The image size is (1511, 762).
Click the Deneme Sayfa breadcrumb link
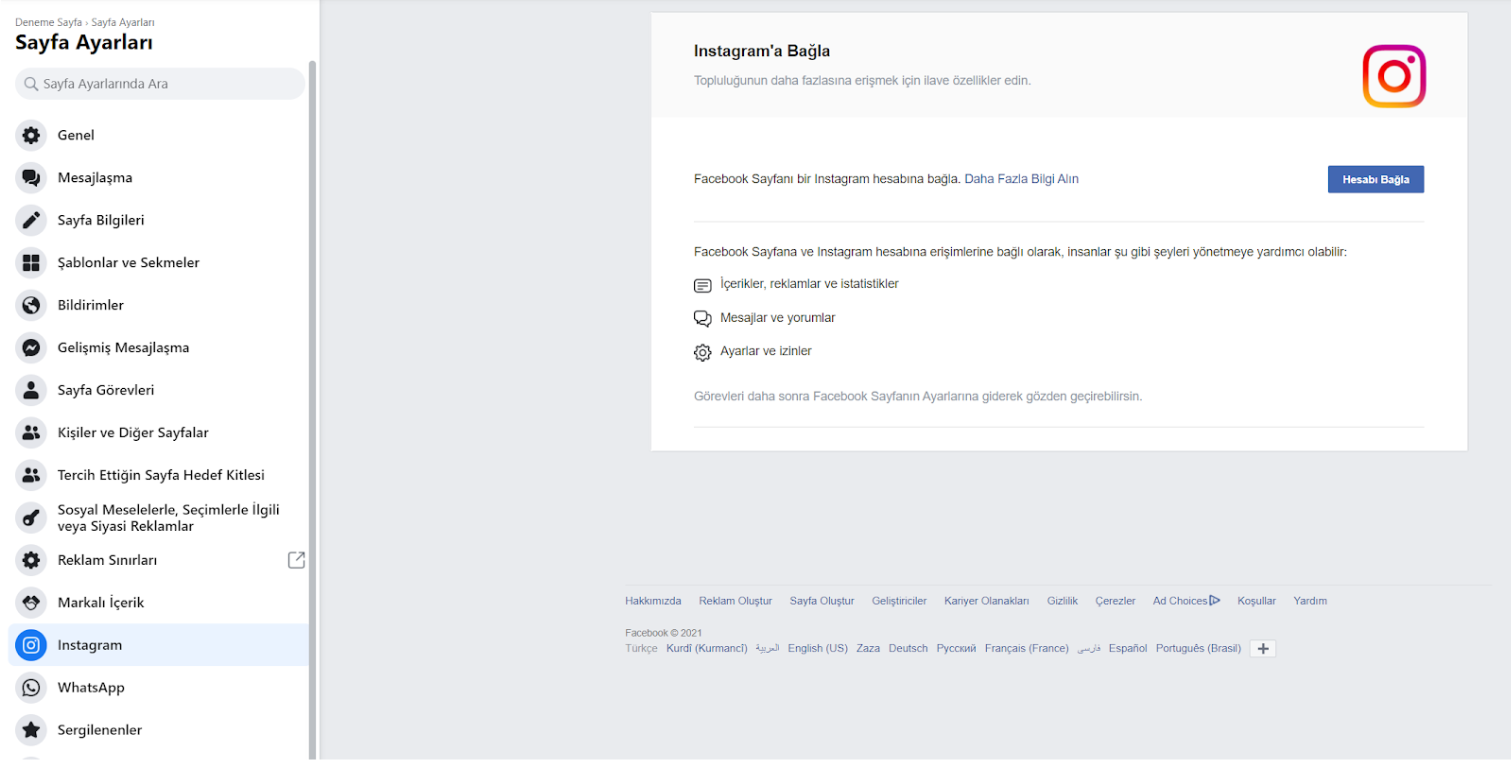(x=48, y=22)
